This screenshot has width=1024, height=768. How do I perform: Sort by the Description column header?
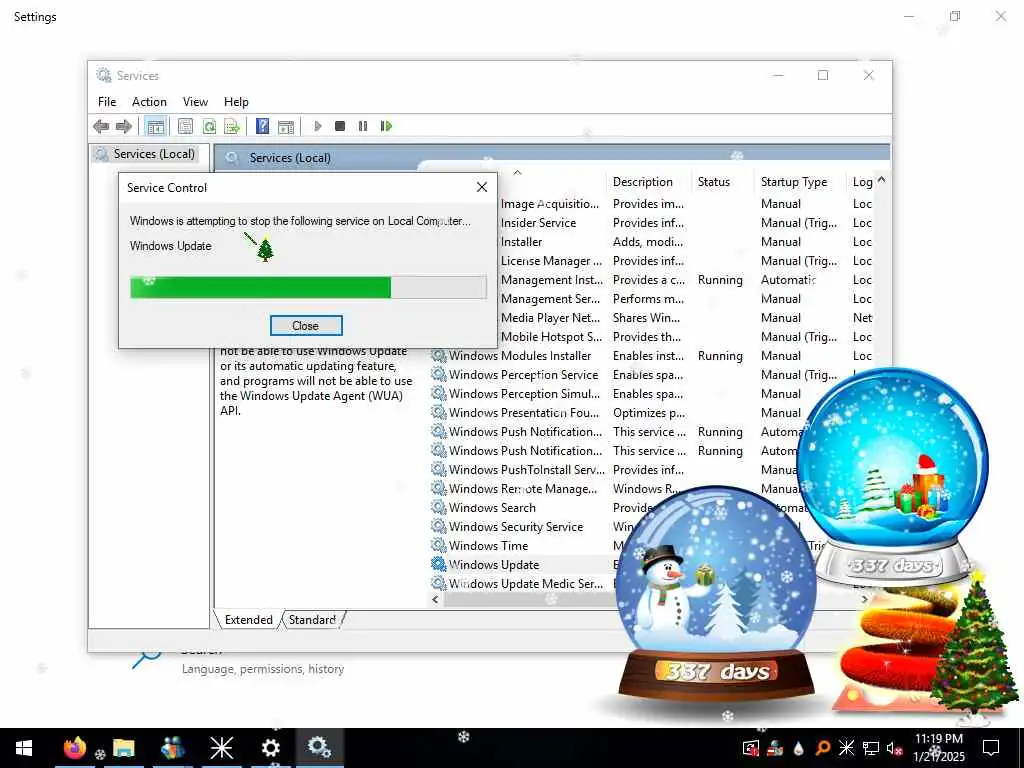[643, 182]
